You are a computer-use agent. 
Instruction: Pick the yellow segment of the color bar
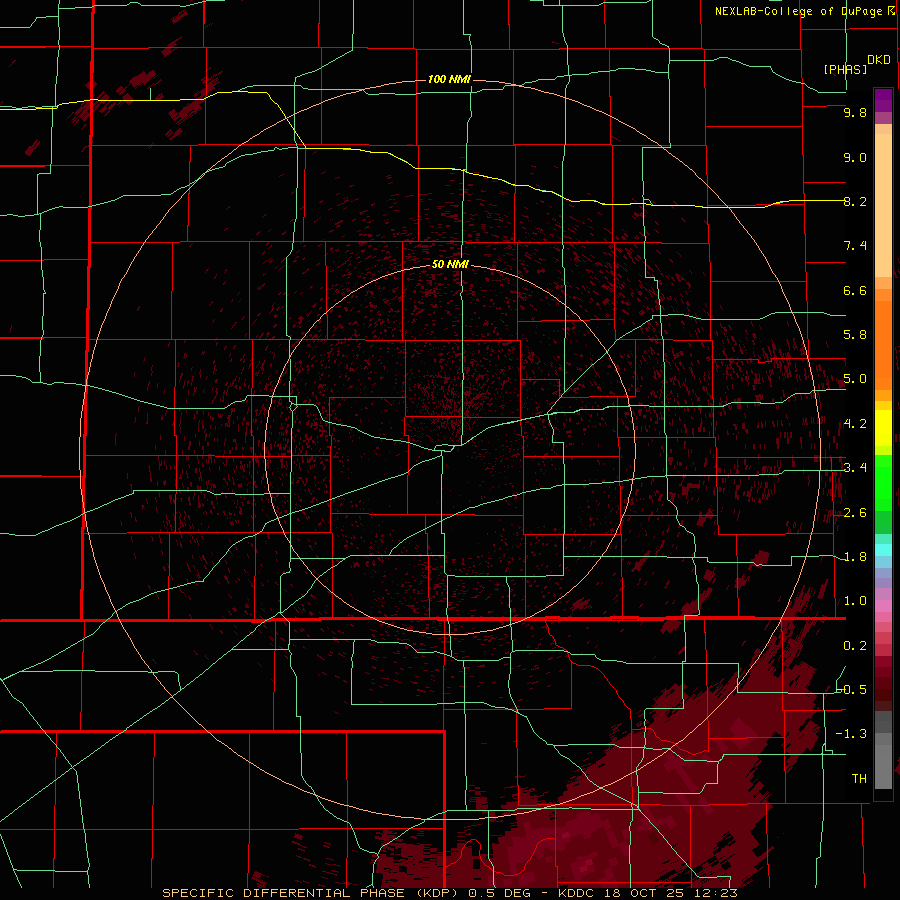coord(883,428)
